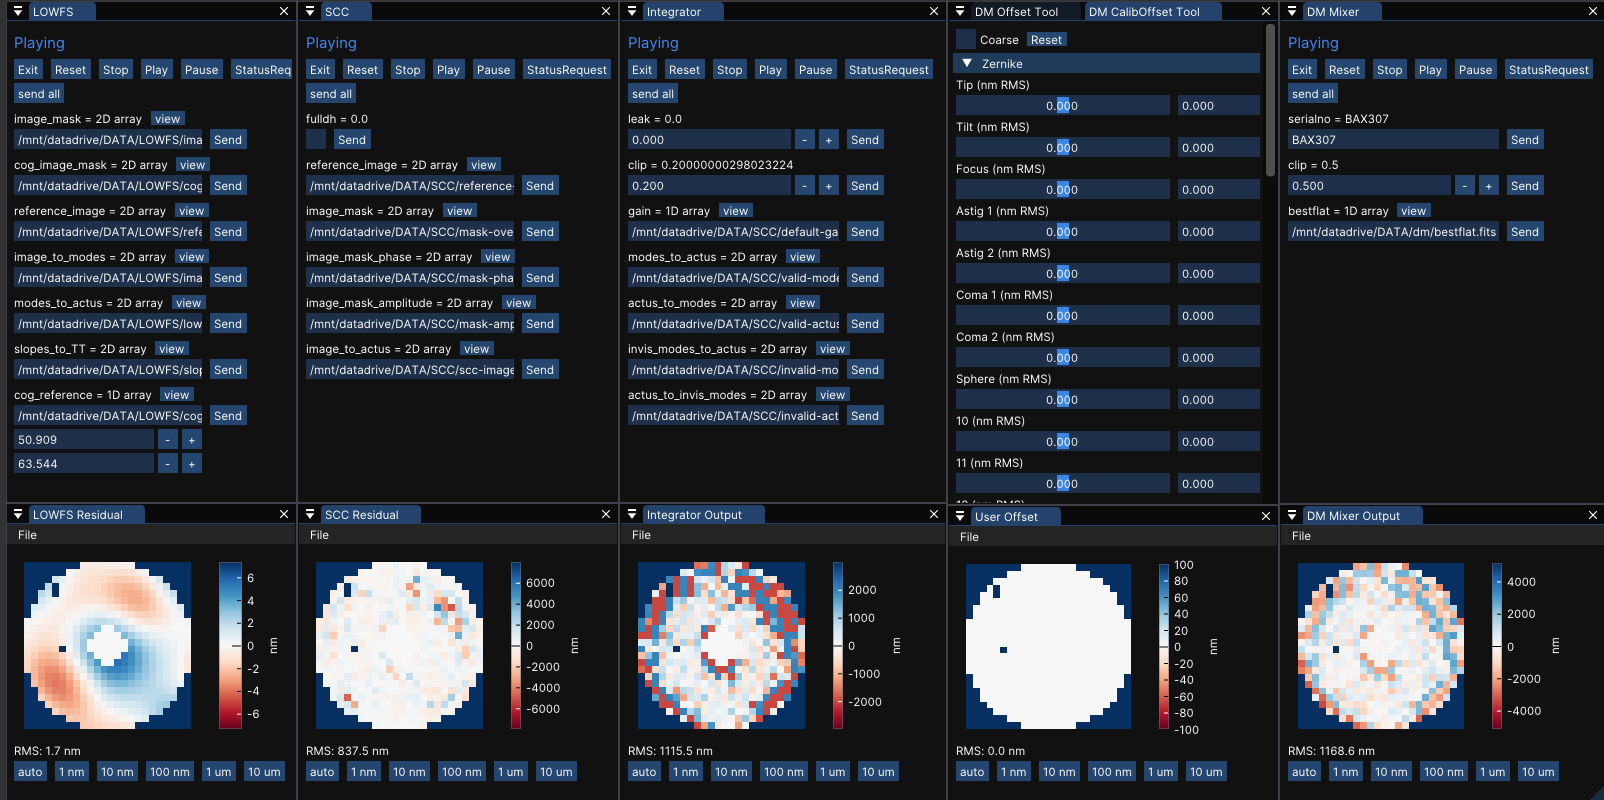The width and height of the screenshot is (1604, 800).
Task: Collapse the SCC panel triangle
Action: (310, 11)
